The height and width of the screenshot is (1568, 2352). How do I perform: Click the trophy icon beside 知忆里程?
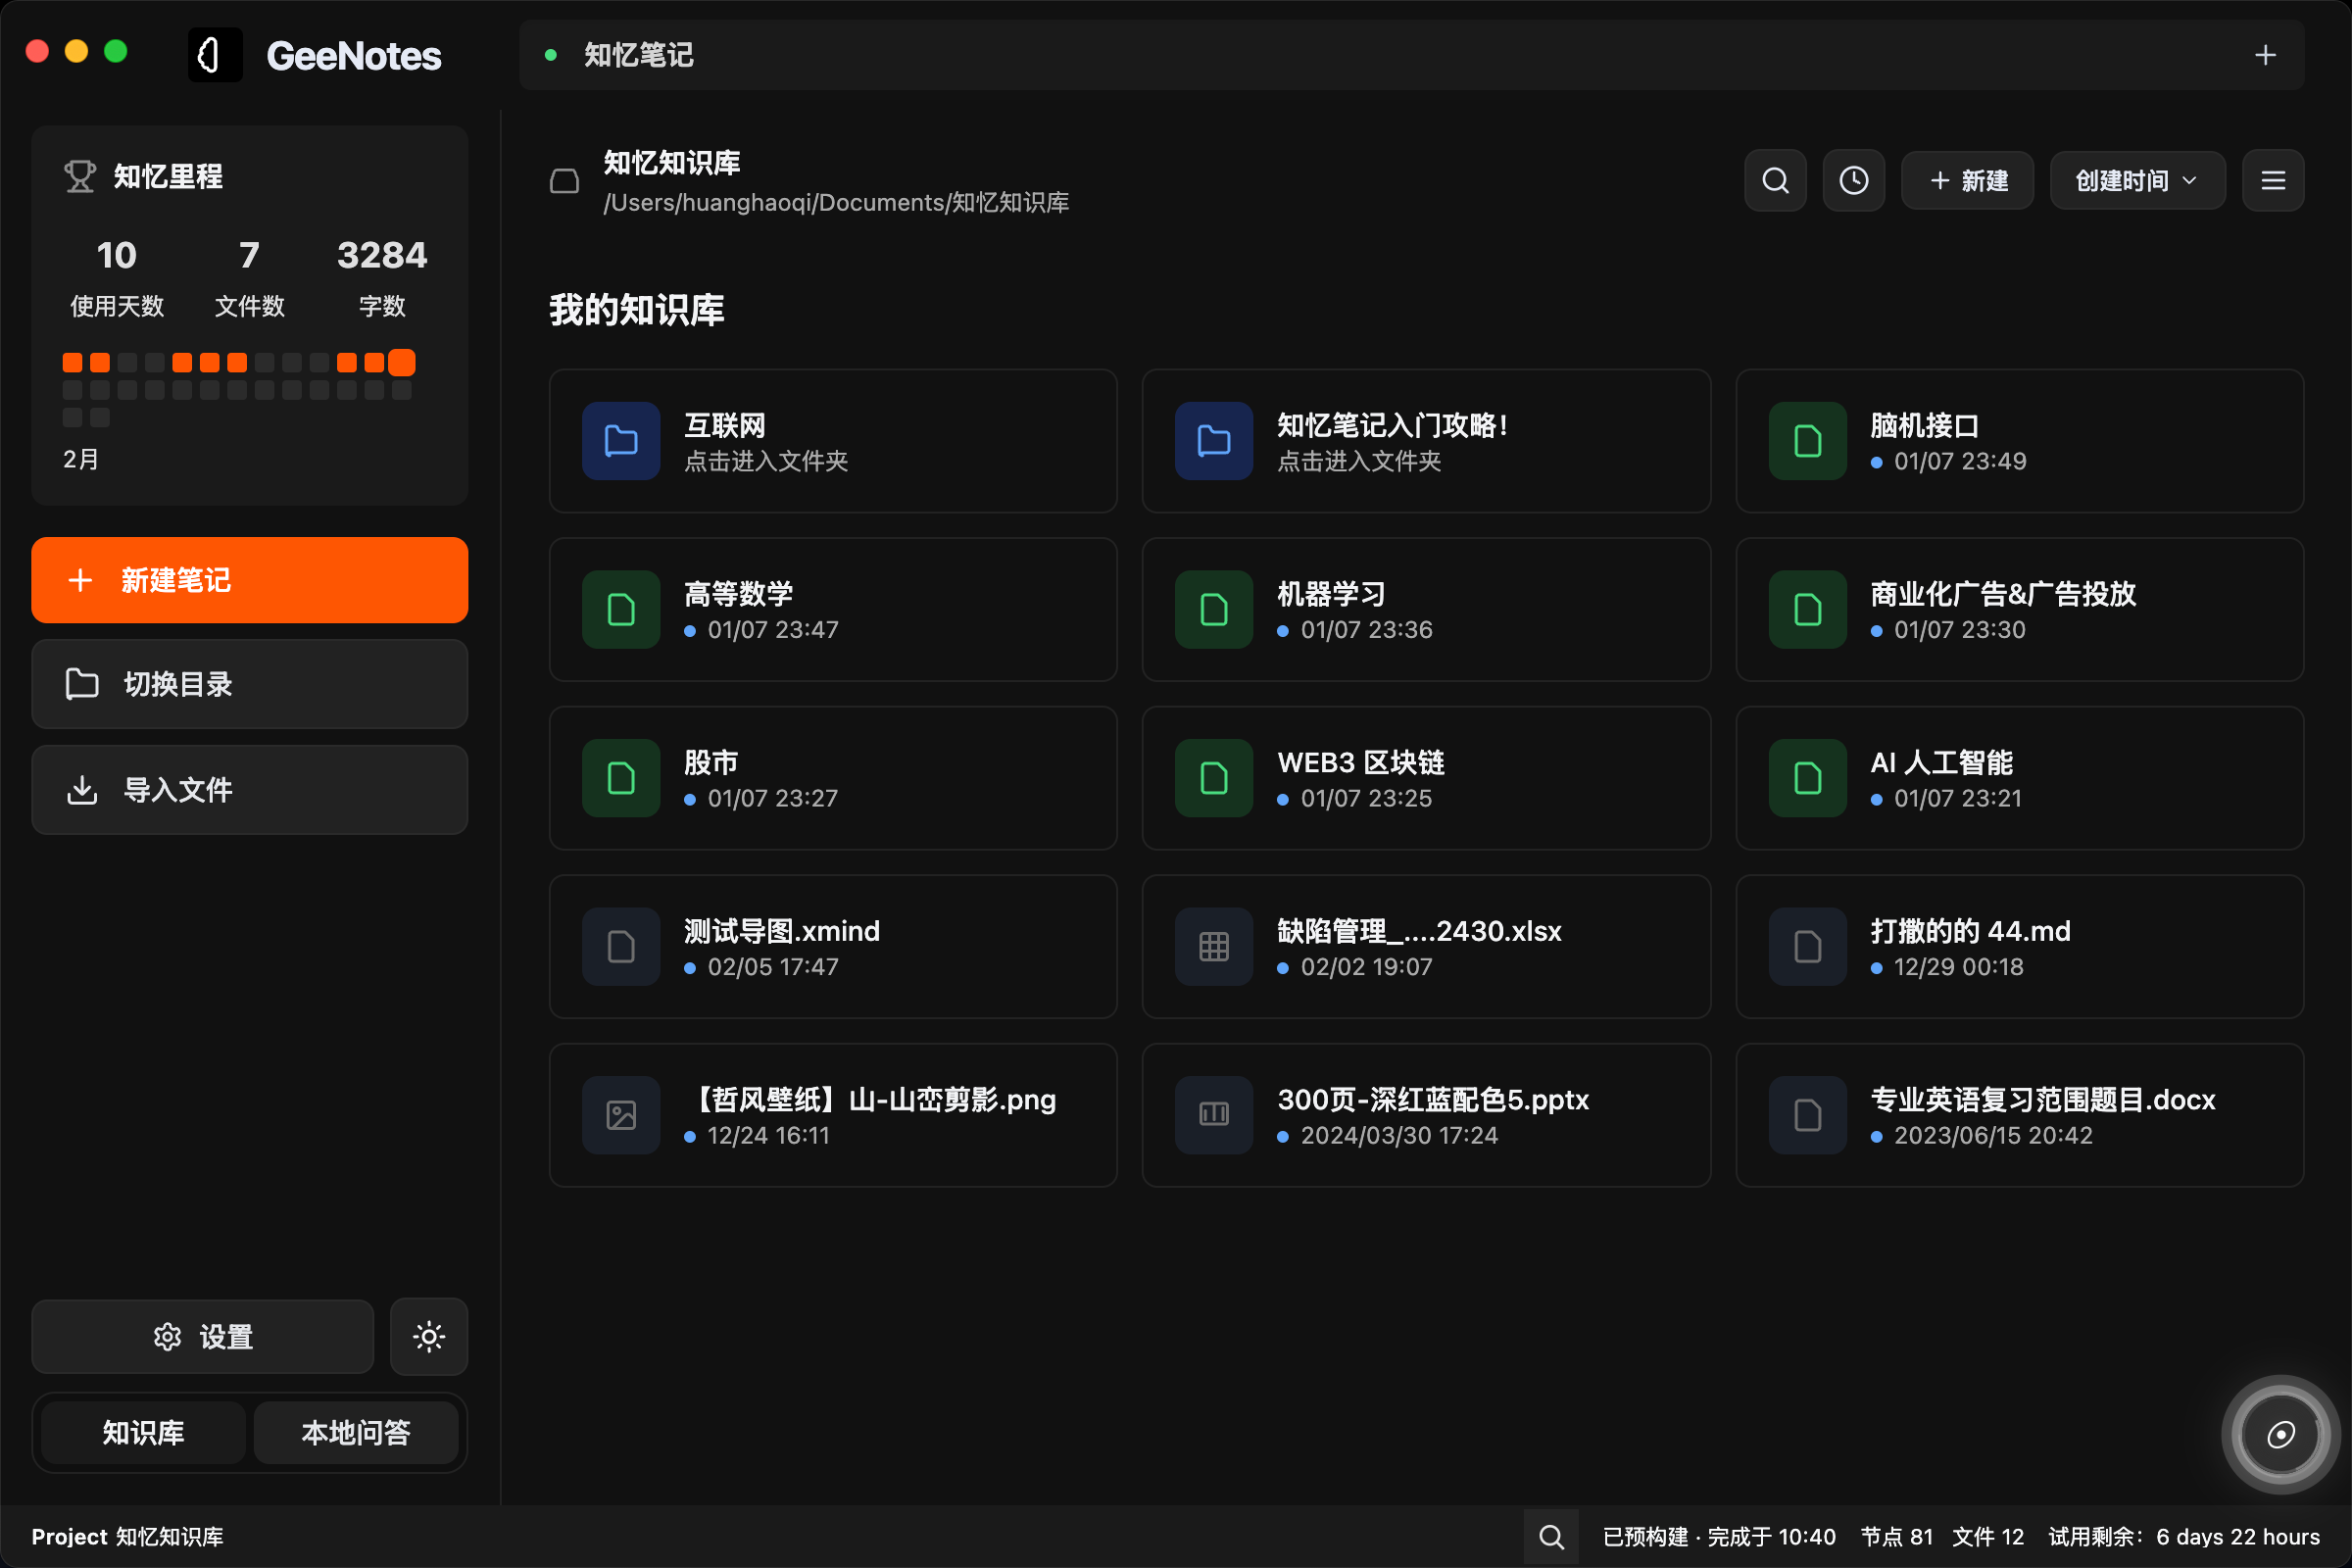80,175
